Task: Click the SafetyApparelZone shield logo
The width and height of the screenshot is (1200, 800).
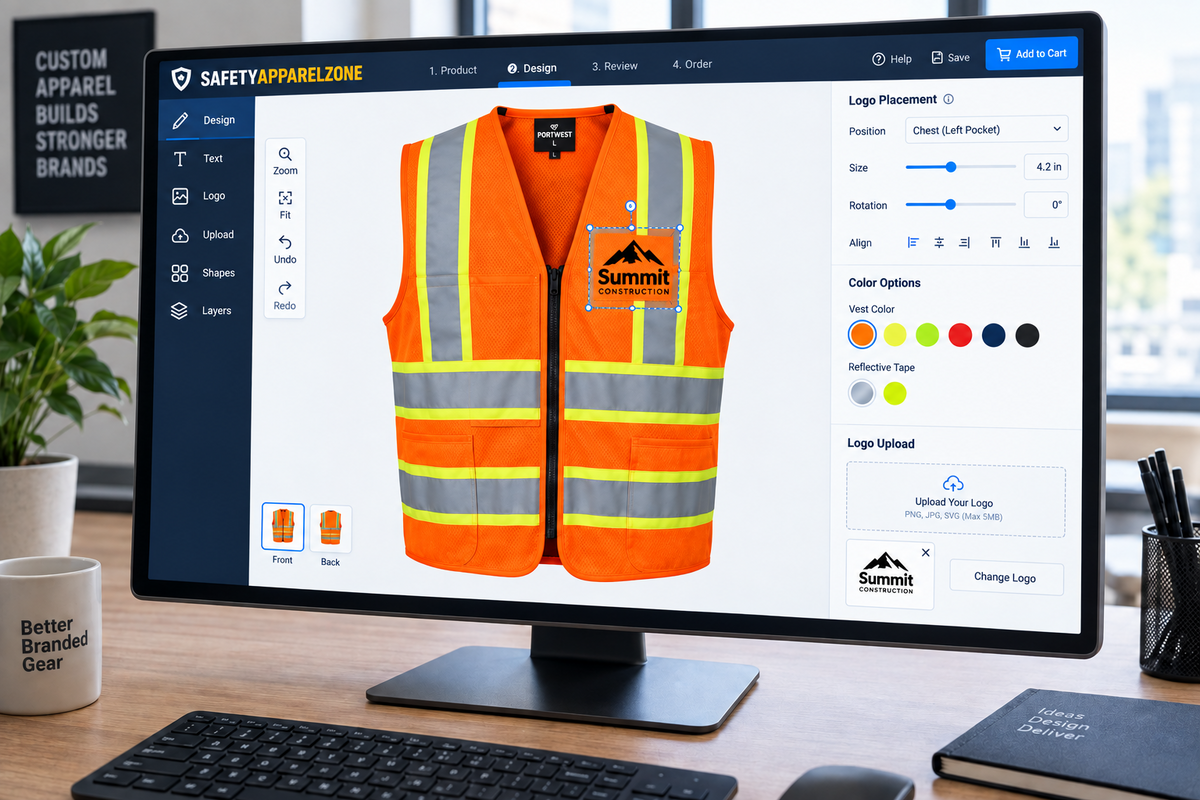Action: [x=181, y=78]
